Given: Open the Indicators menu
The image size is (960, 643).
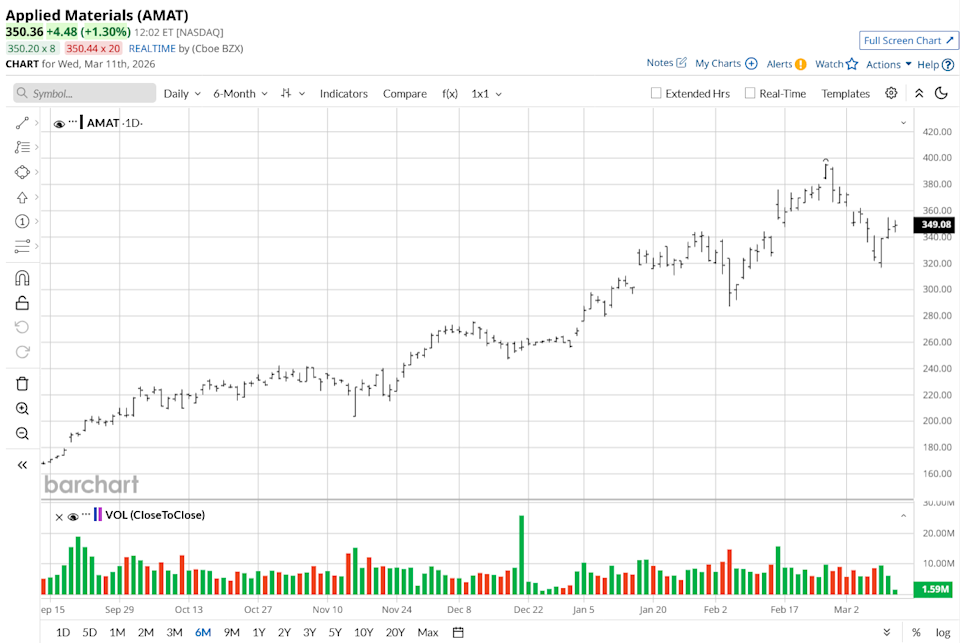Looking at the screenshot, I should 343,93.
